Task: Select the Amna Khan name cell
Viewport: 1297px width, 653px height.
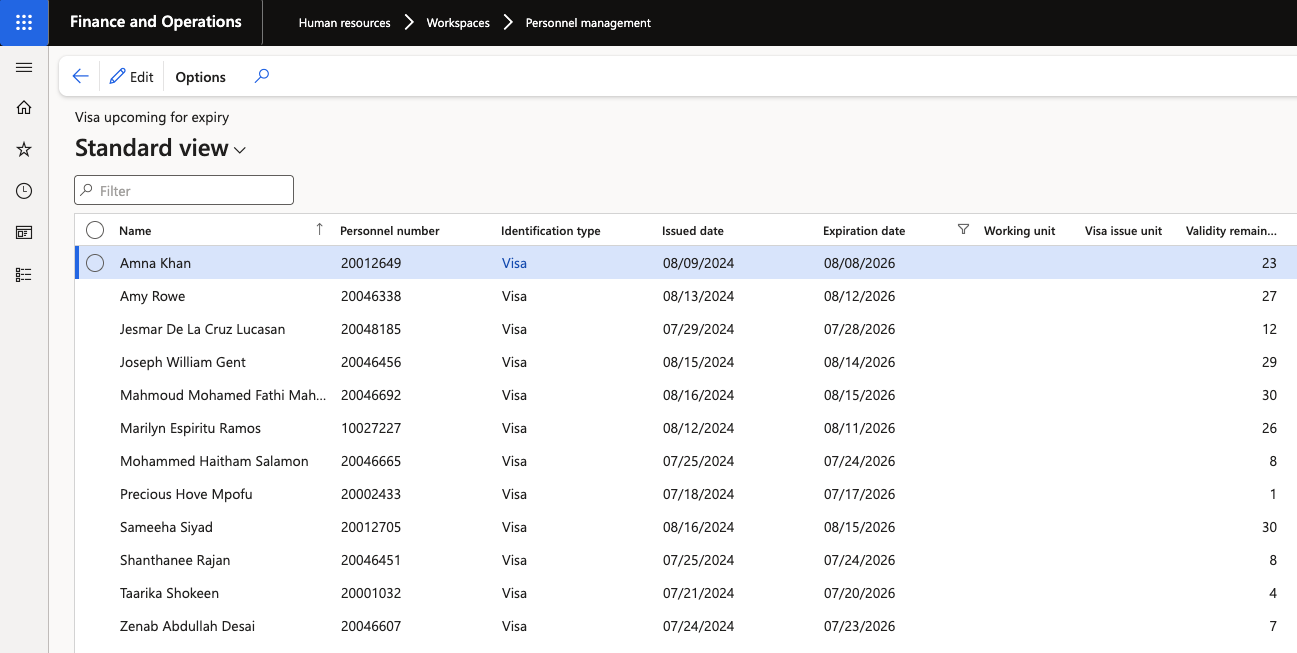Action: point(155,263)
